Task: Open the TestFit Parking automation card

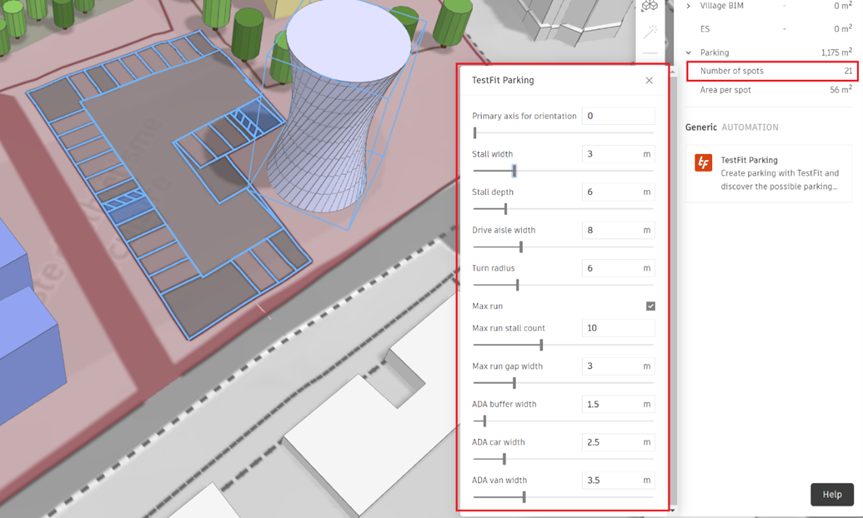Action: click(x=768, y=173)
